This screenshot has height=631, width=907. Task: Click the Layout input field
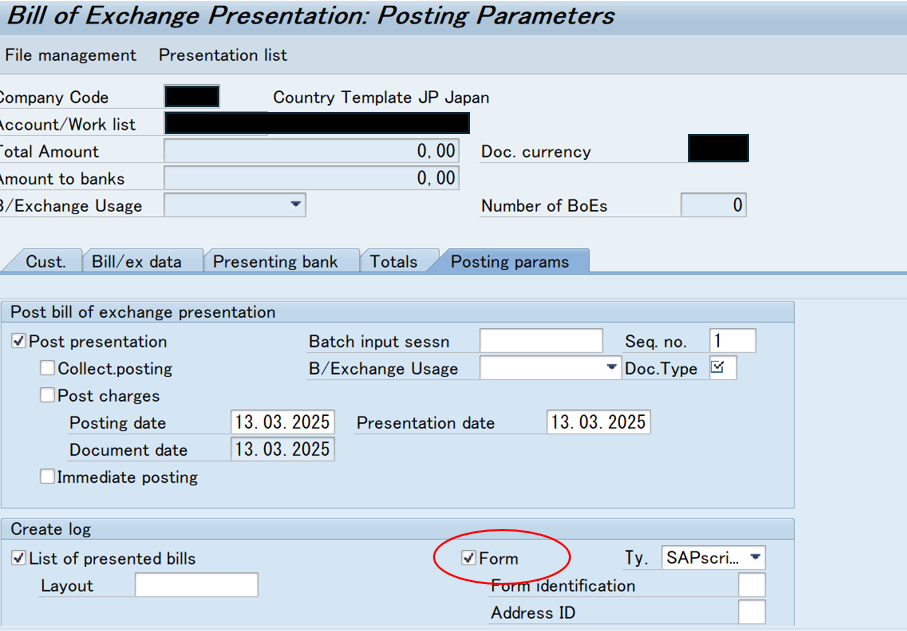tap(197, 585)
